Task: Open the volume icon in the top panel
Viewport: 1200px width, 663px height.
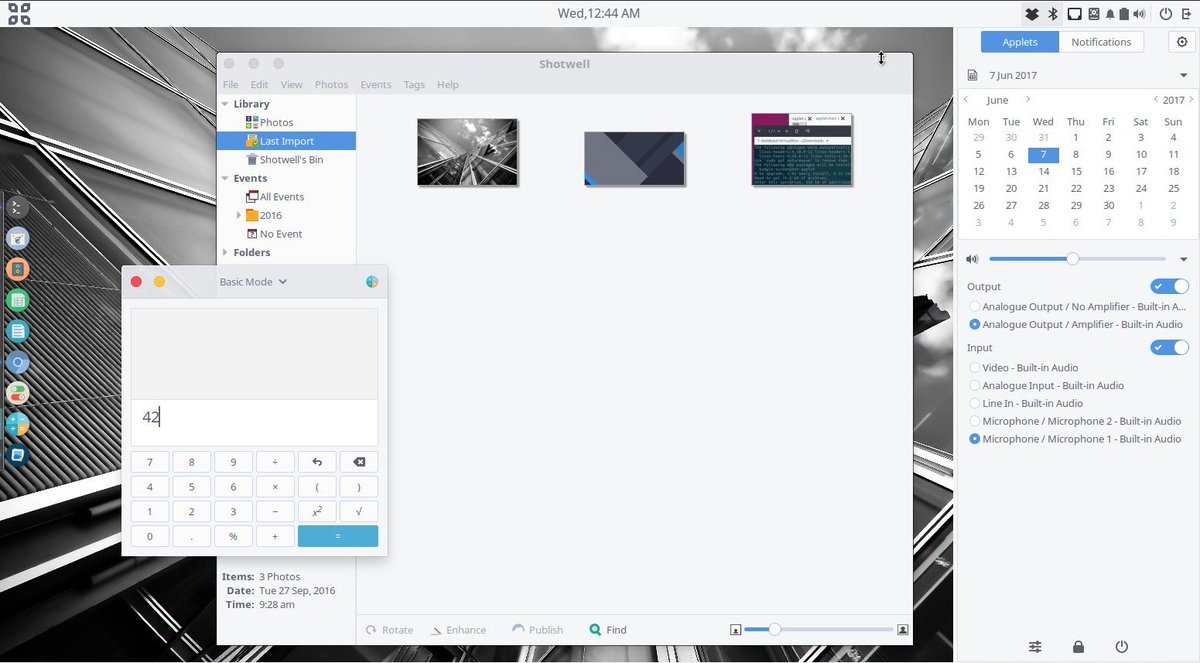Action: (x=1138, y=13)
